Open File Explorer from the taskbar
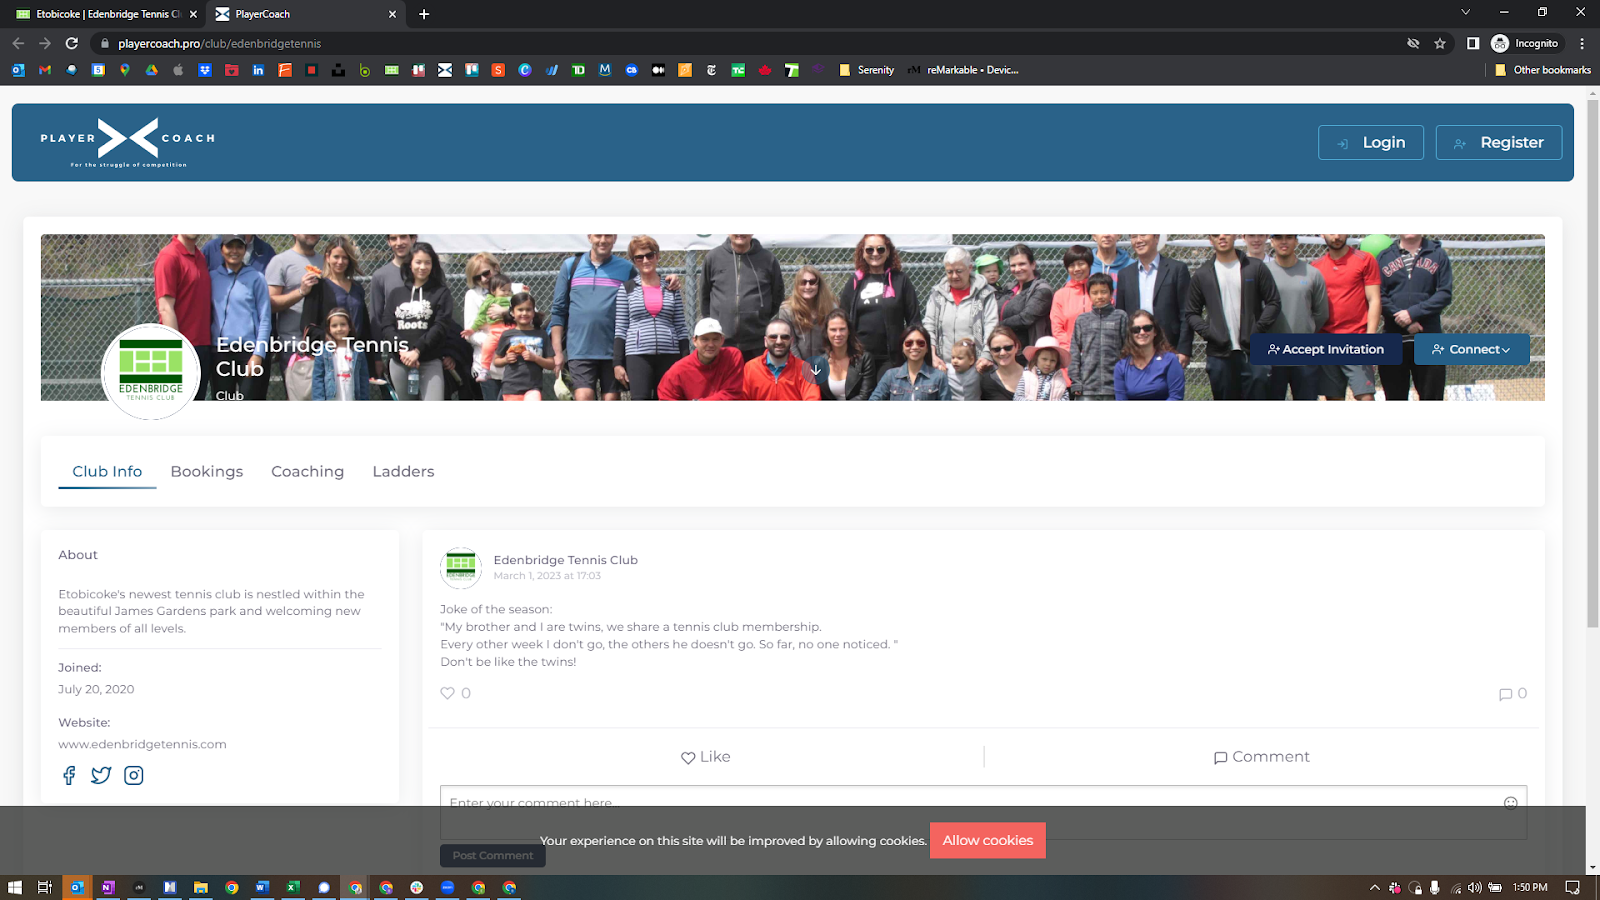The width and height of the screenshot is (1600, 900). pos(200,887)
